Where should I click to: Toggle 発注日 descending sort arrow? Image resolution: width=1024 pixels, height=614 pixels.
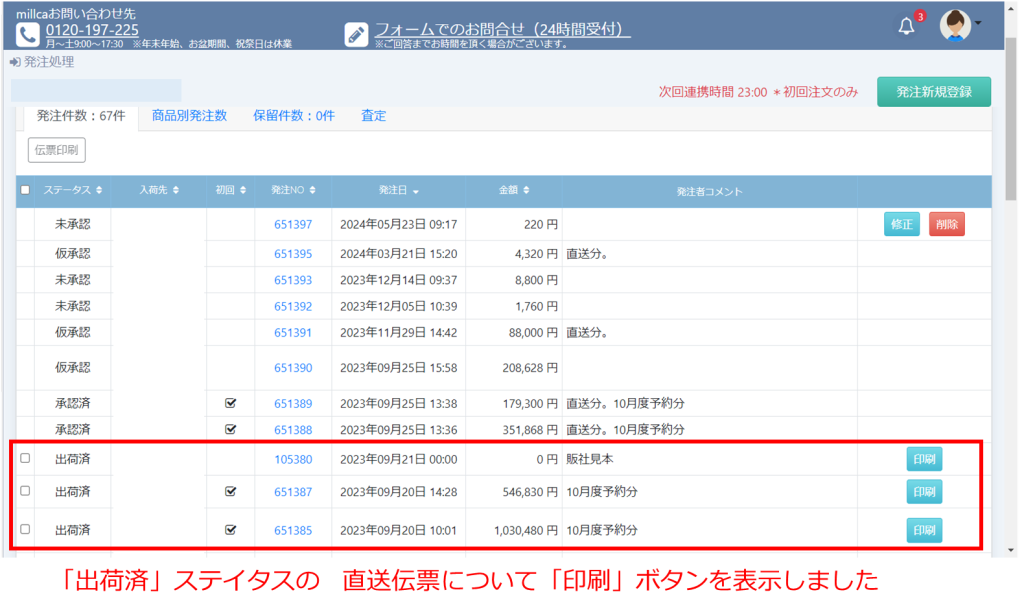(415, 191)
